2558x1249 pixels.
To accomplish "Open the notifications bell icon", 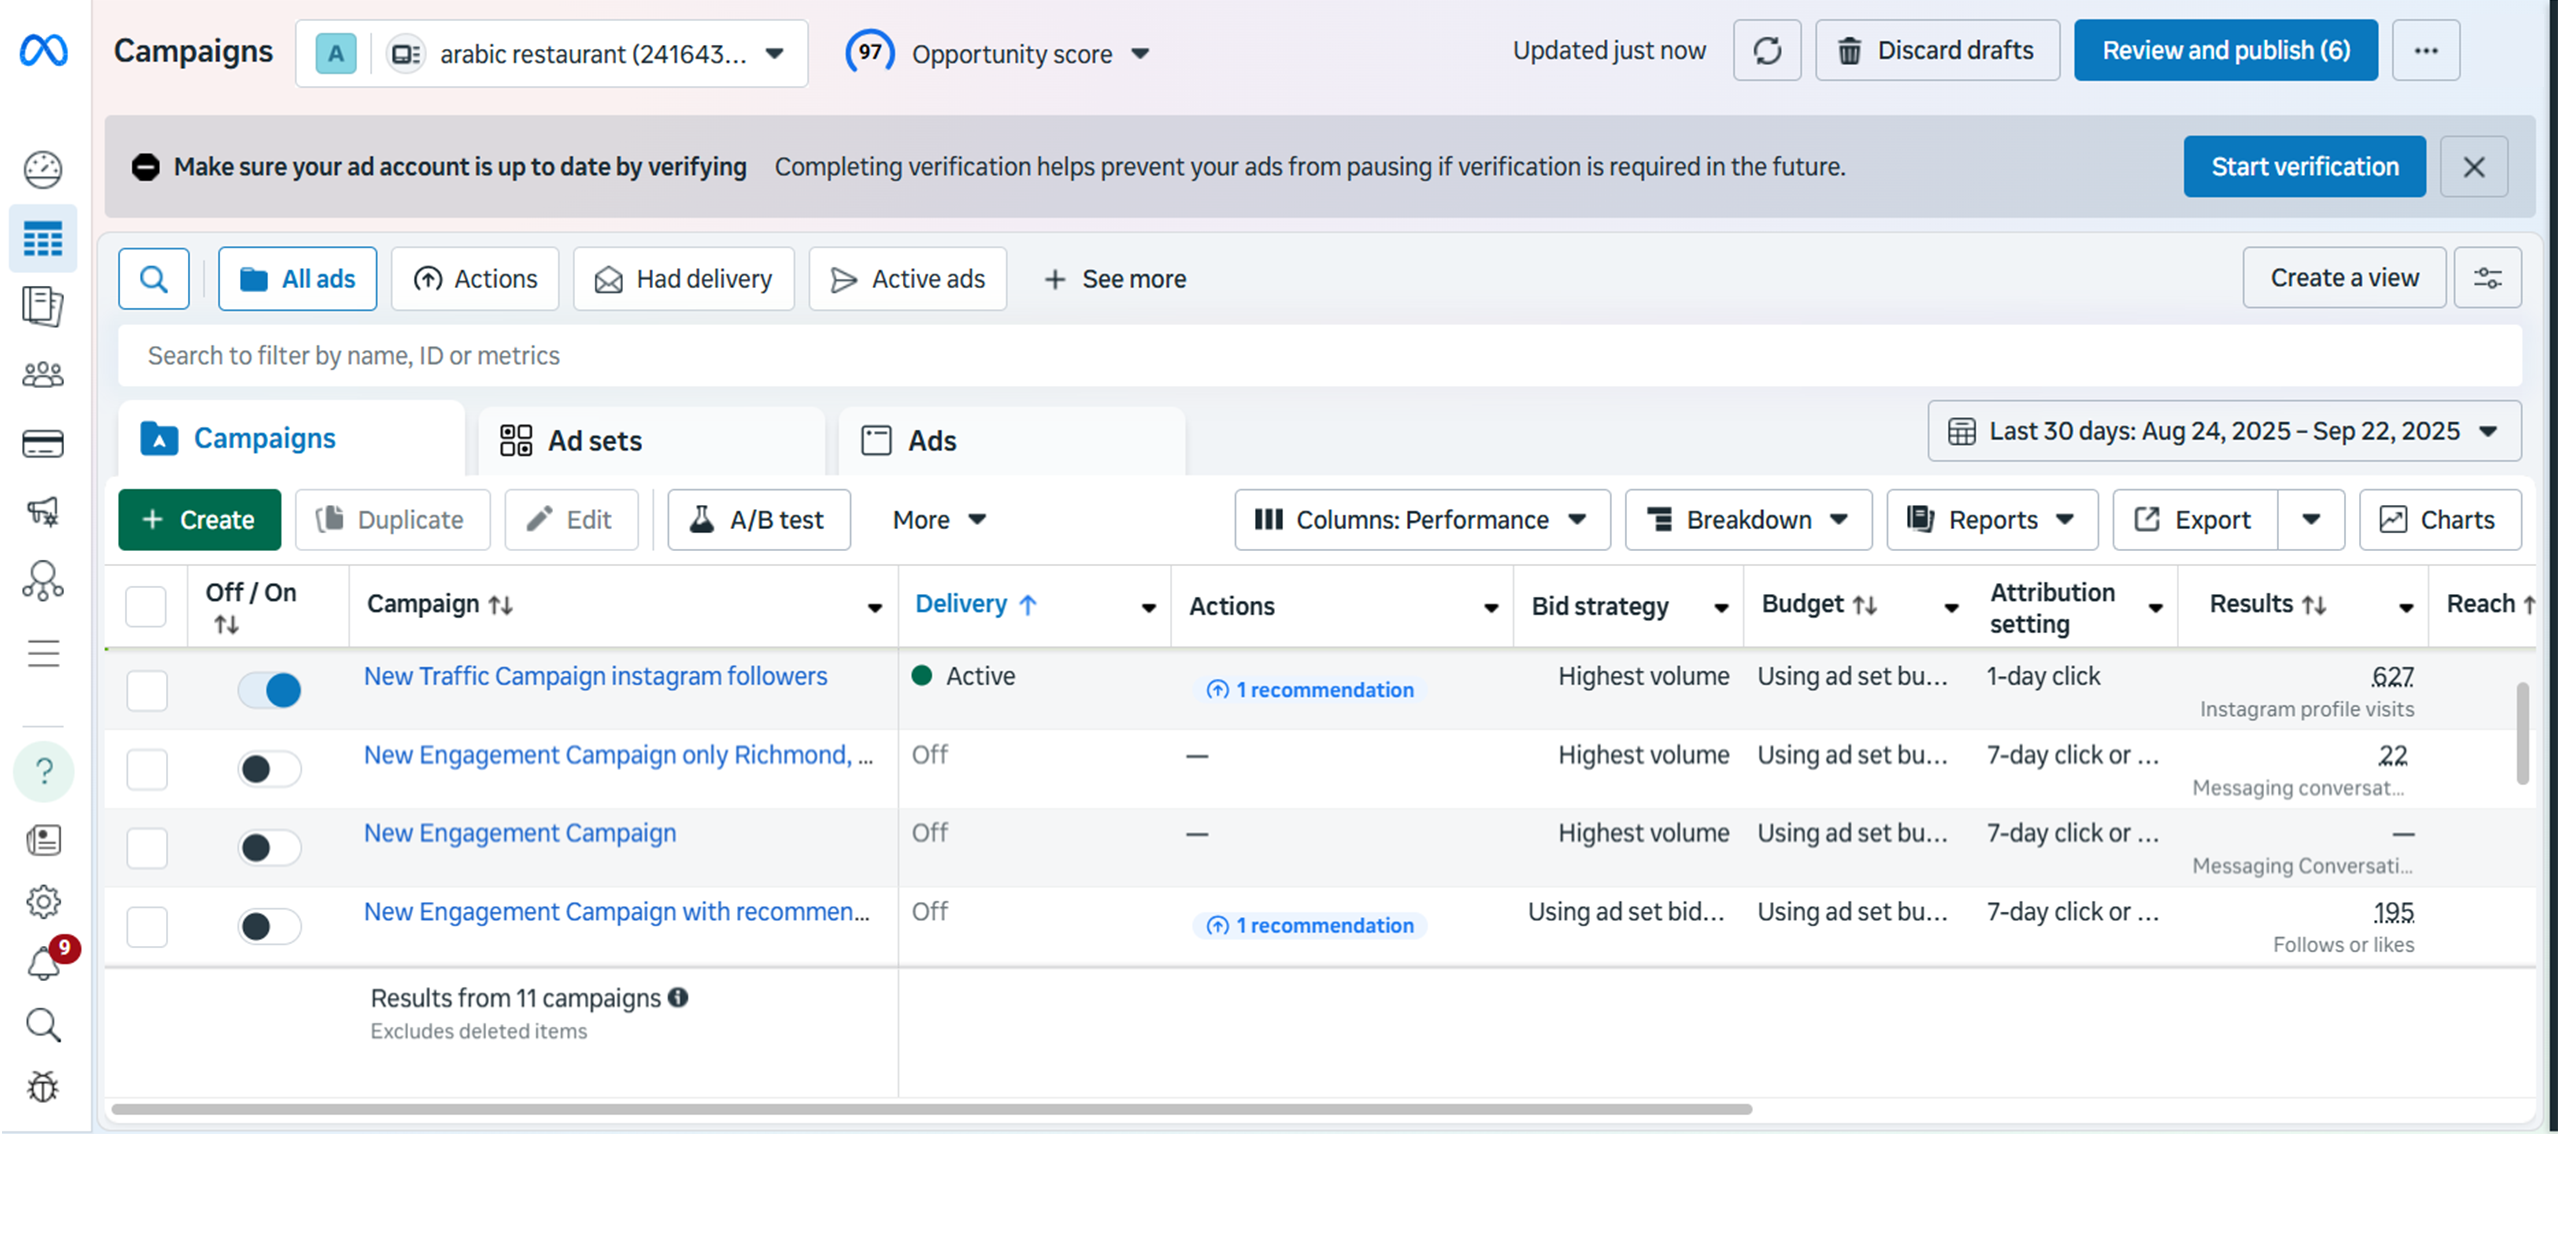I will (43, 964).
